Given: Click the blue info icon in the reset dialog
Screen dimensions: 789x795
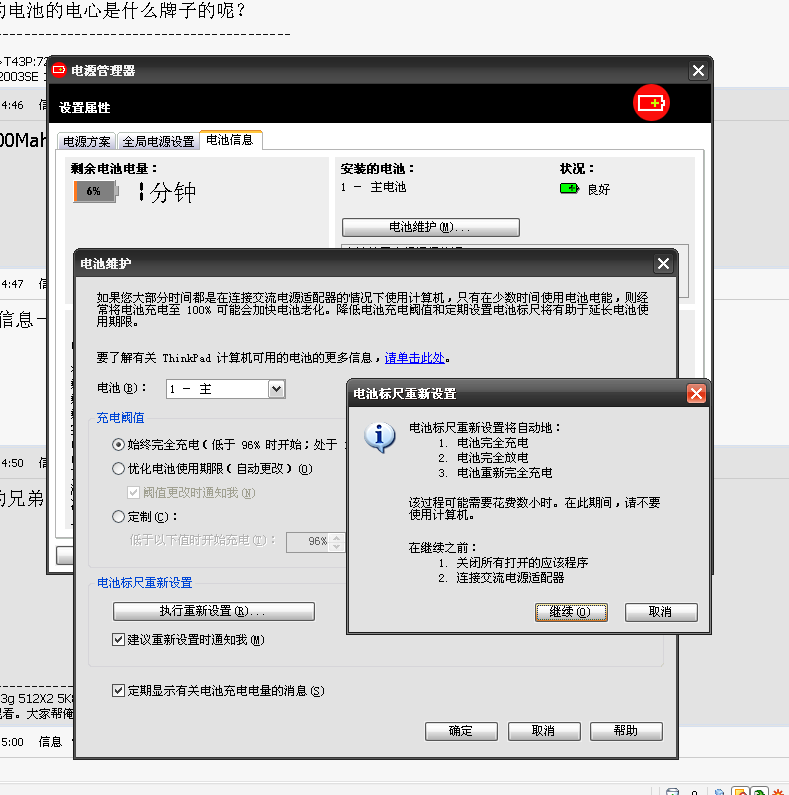Looking at the screenshot, I should pos(379,437).
